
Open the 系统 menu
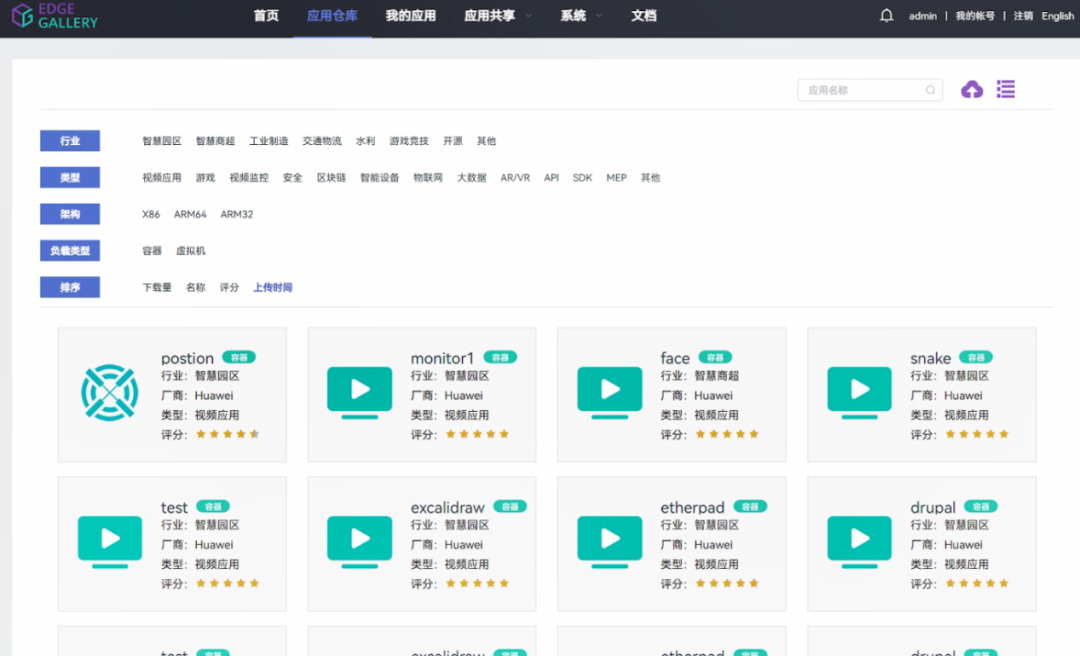tap(573, 15)
